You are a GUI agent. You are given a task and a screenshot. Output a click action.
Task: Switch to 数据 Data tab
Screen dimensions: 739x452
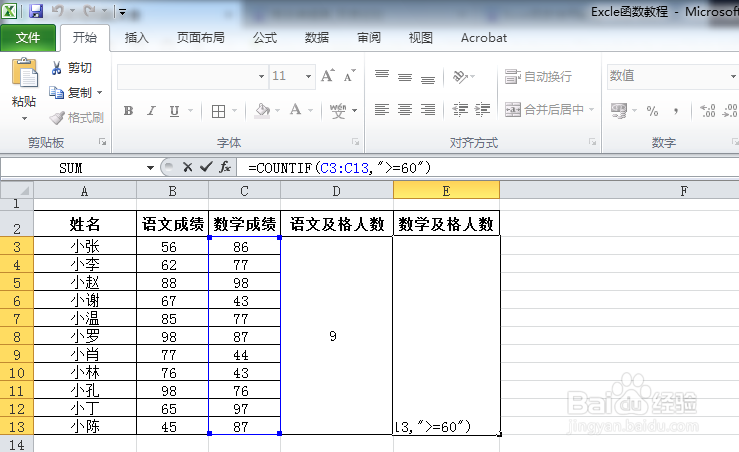pyautogui.click(x=316, y=38)
